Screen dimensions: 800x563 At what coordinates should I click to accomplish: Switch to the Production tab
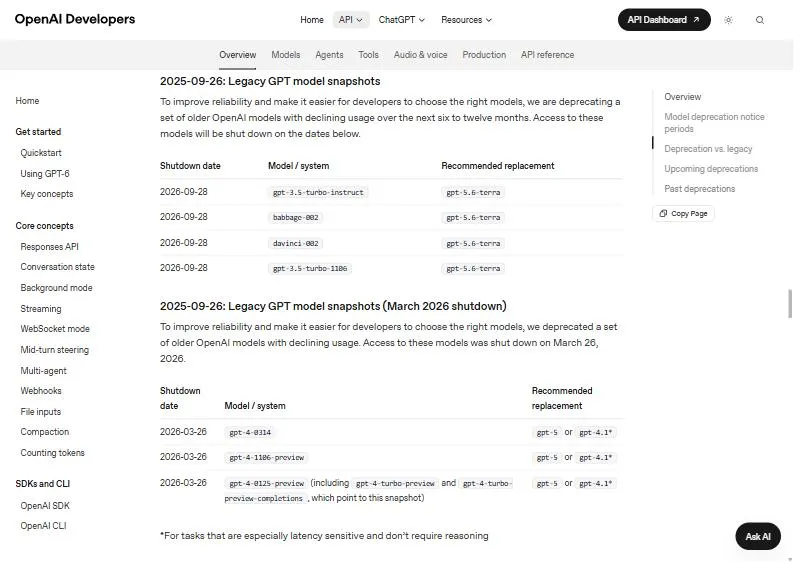(484, 55)
